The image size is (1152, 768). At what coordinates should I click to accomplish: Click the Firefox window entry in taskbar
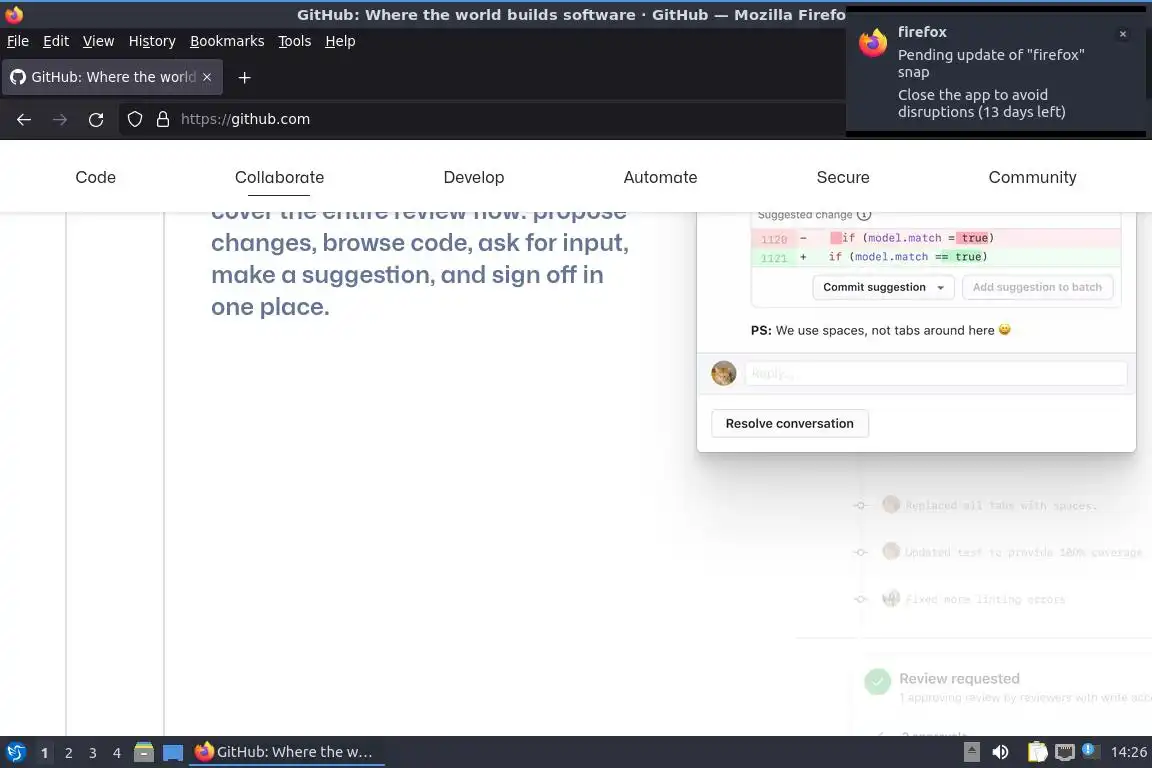[x=287, y=752]
